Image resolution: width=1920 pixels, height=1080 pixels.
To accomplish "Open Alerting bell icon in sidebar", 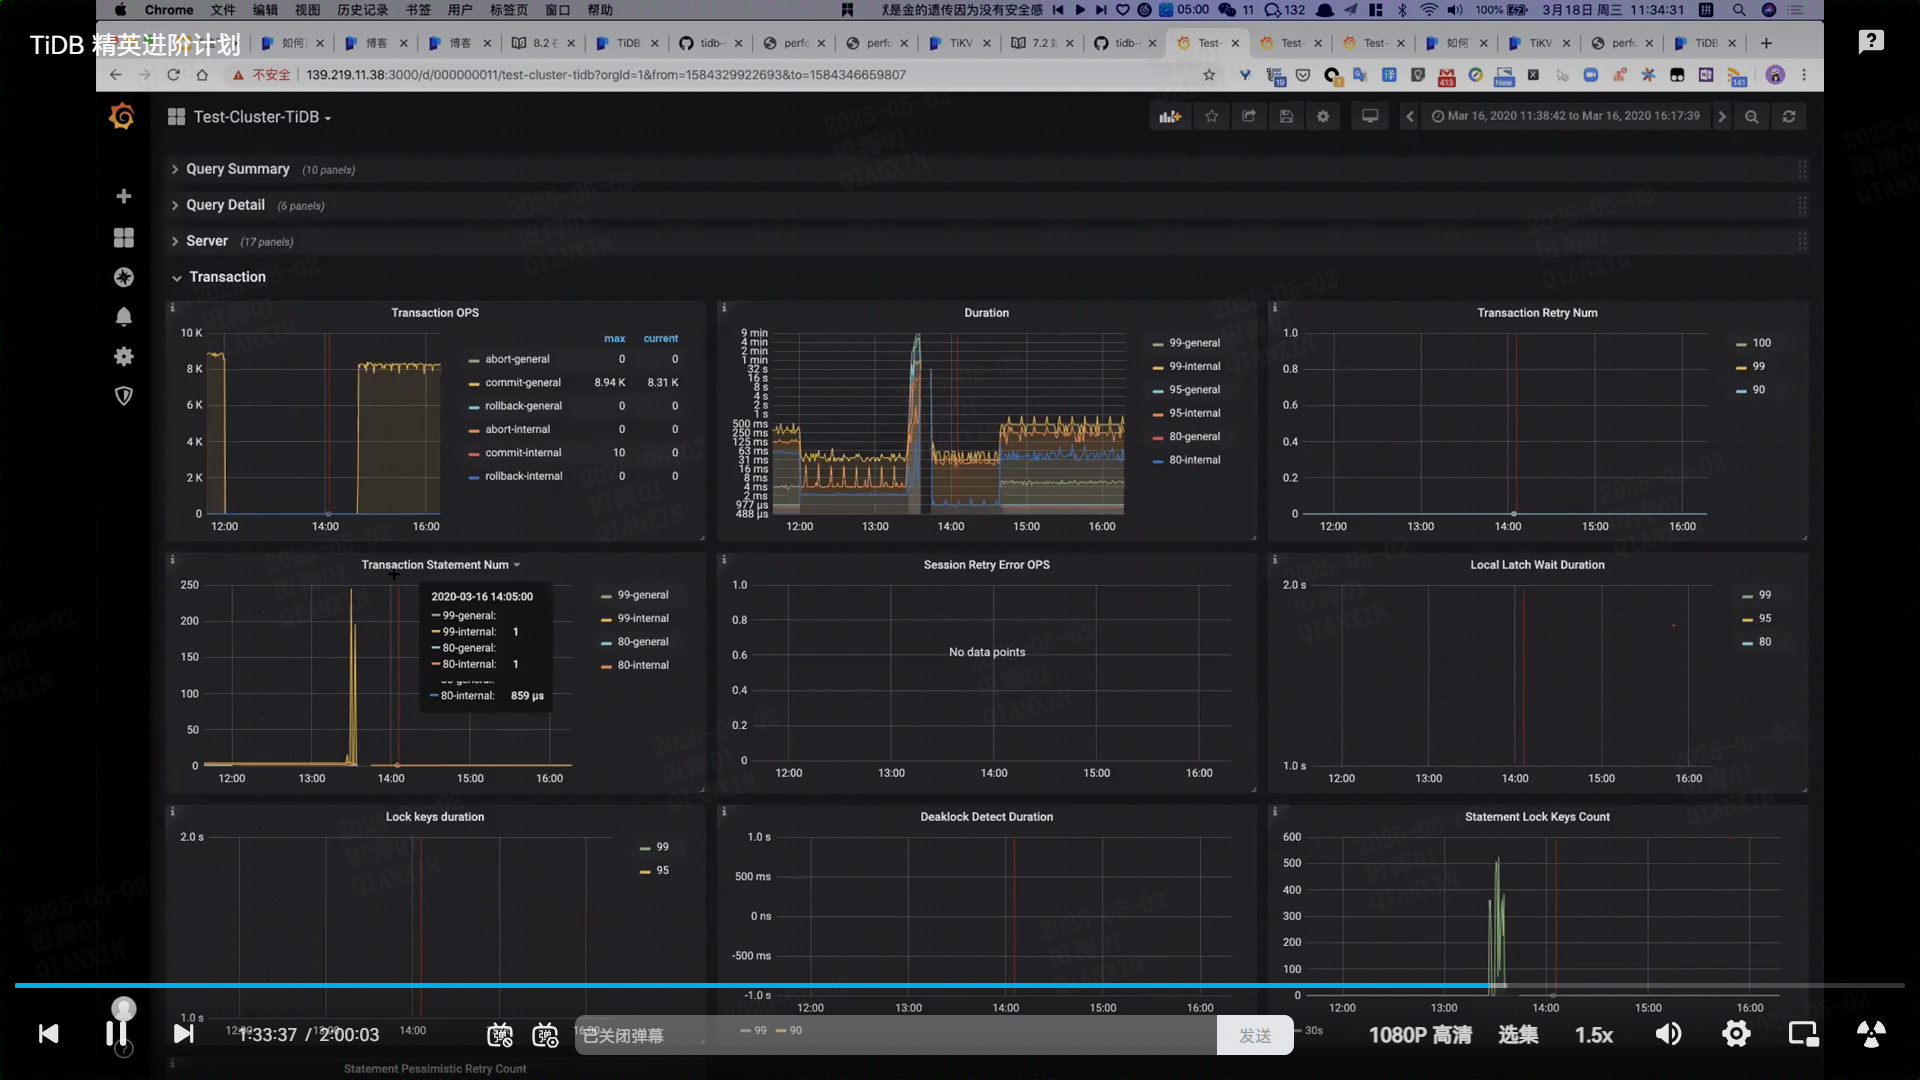I will [123, 317].
